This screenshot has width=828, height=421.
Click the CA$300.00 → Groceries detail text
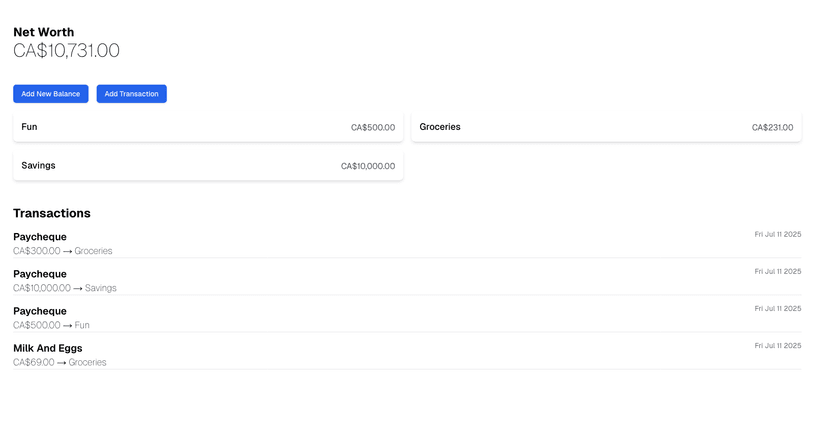[x=62, y=251]
